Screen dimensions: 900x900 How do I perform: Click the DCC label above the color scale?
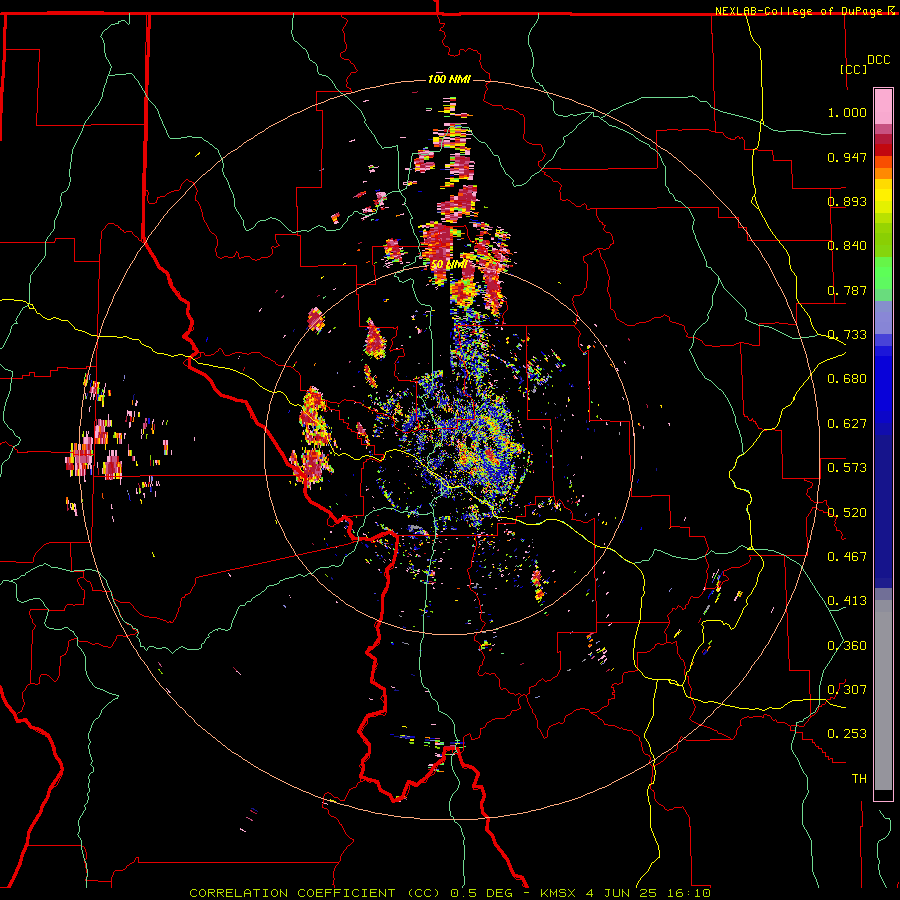(x=878, y=60)
